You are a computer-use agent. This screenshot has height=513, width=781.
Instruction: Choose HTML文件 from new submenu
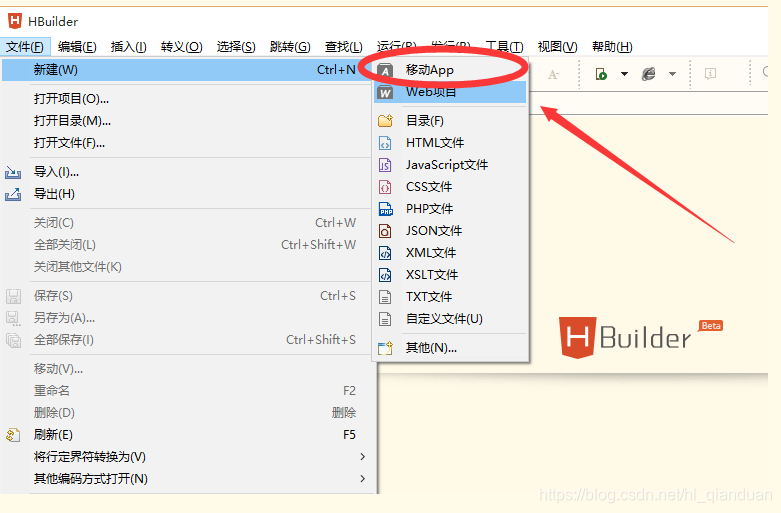(x=450, y=143)
